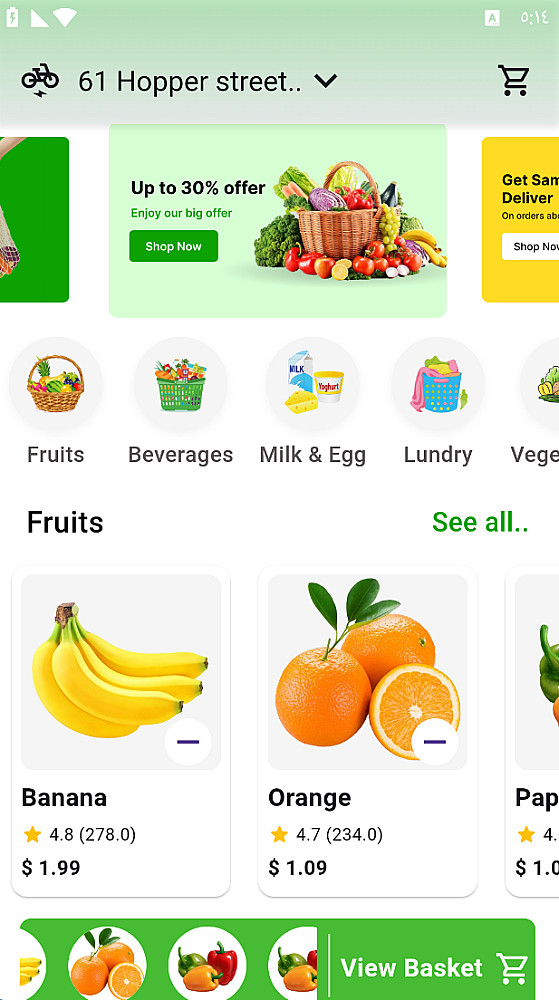Screen dimensions: 559x1000
Task: Open the See all.. link for Fruits
Action: (x=480, y=522)
